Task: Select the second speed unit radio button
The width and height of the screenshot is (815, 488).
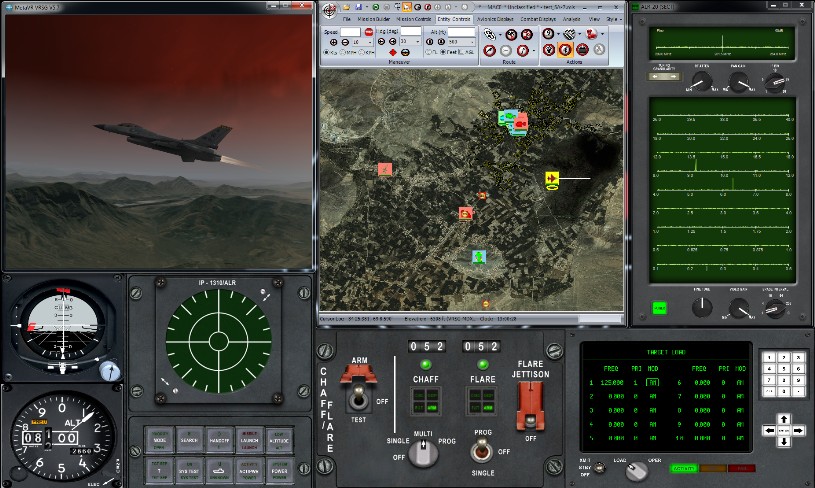Action: 342,52
